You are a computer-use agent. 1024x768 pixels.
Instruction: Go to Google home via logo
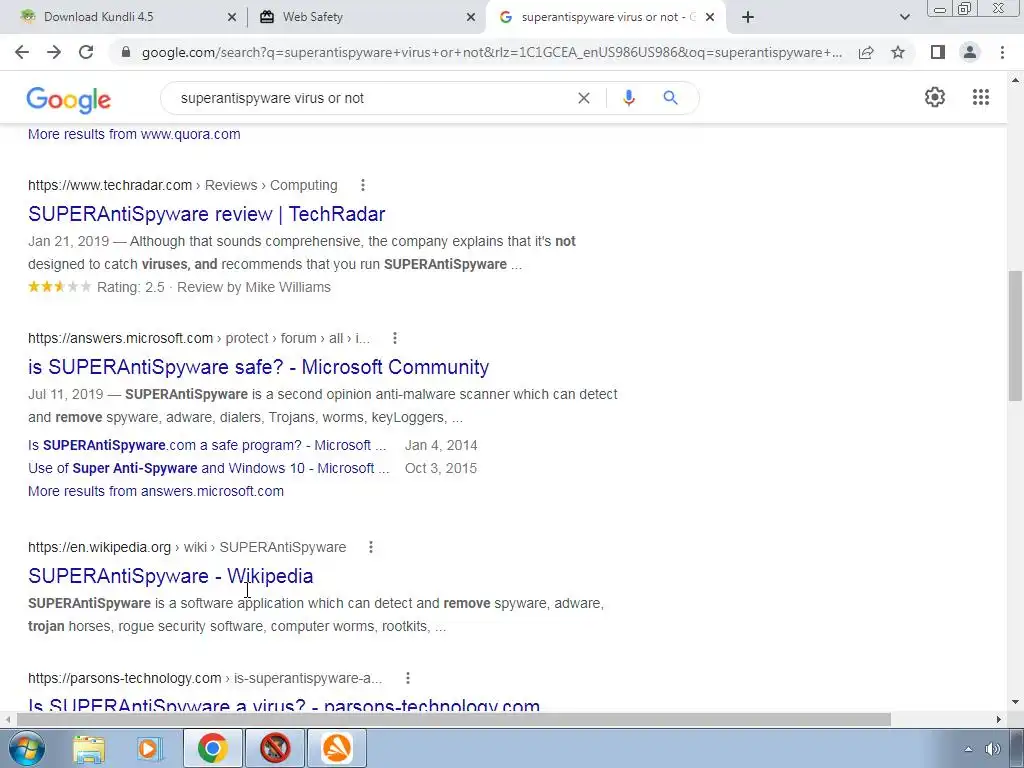[69, 99]
